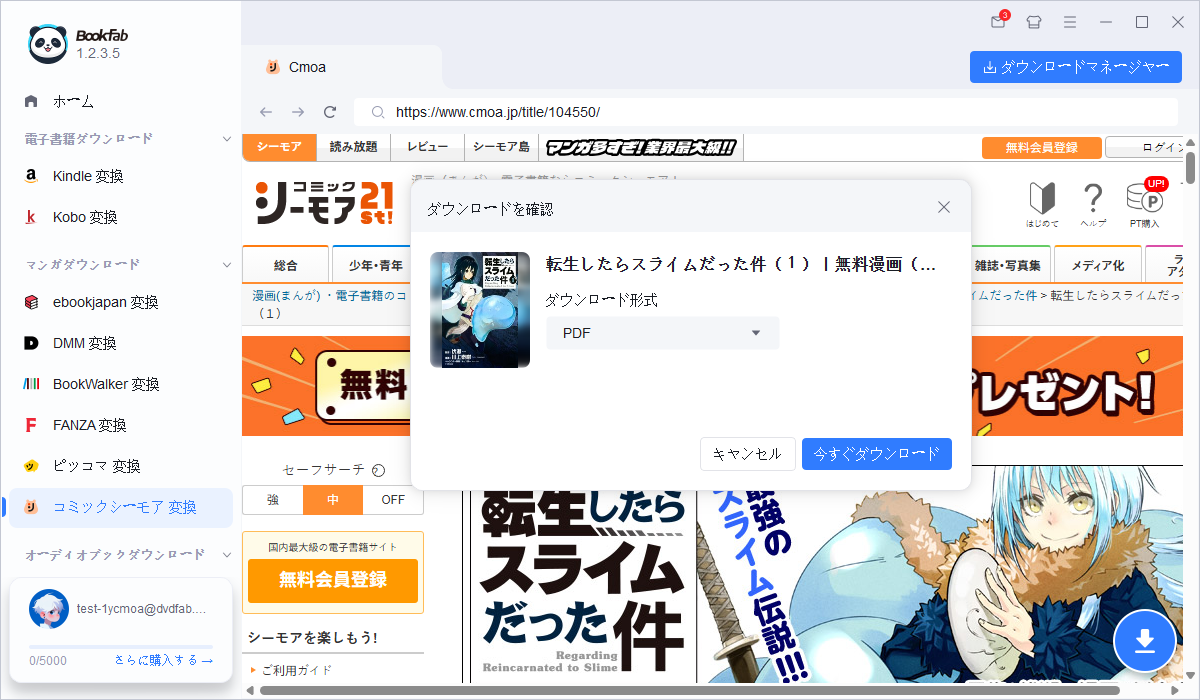Image resolution: width=1200 pixels, height=700 pixels.
Task: Switch to the Cmoa browser tab
Action: [341, 67]
